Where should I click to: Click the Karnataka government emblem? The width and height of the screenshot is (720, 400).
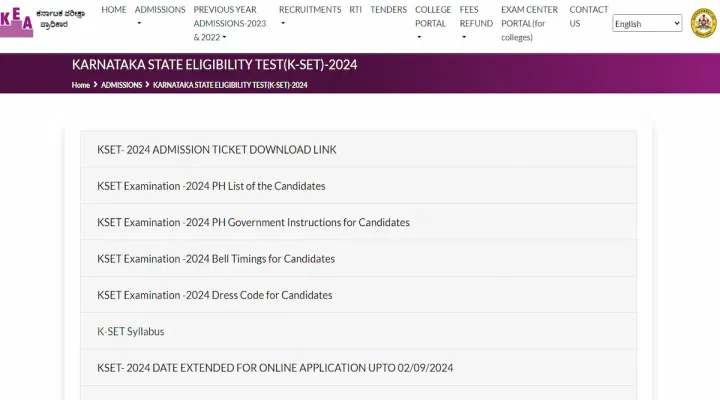[703, 23]
